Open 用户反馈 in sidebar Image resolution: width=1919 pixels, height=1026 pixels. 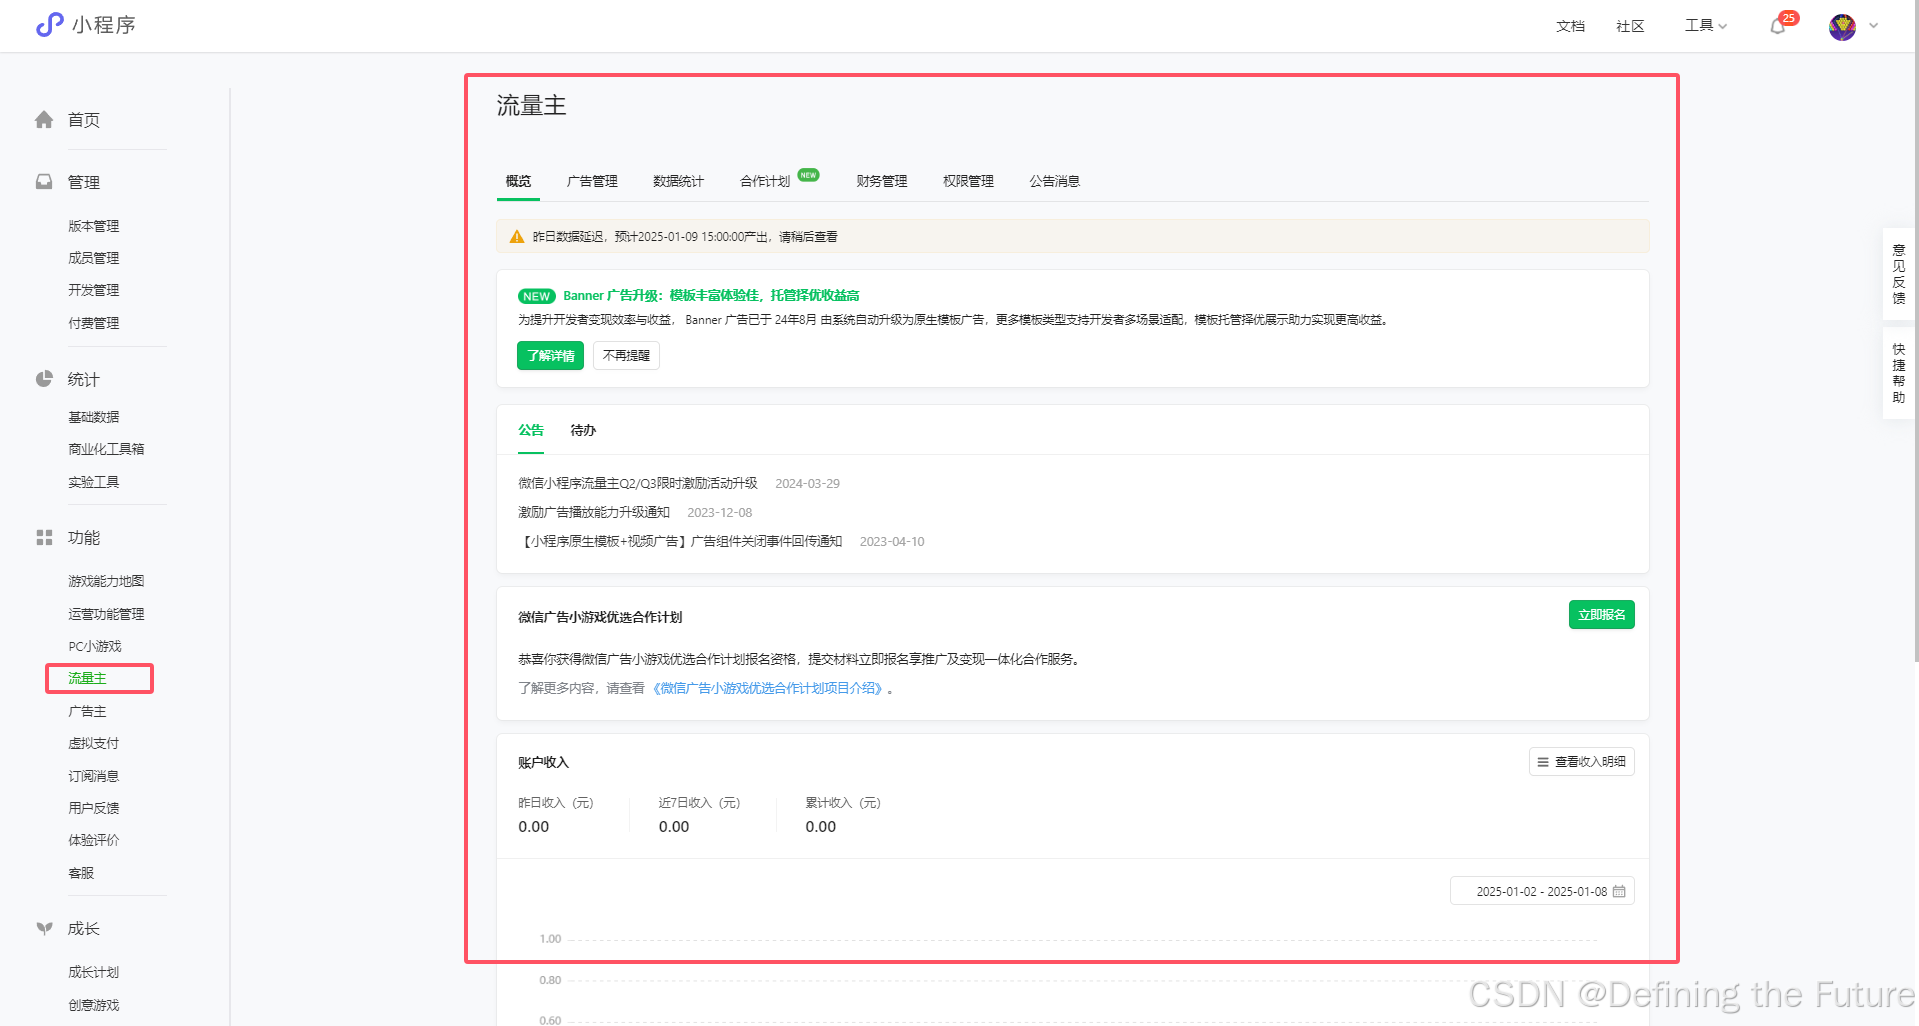93,808
